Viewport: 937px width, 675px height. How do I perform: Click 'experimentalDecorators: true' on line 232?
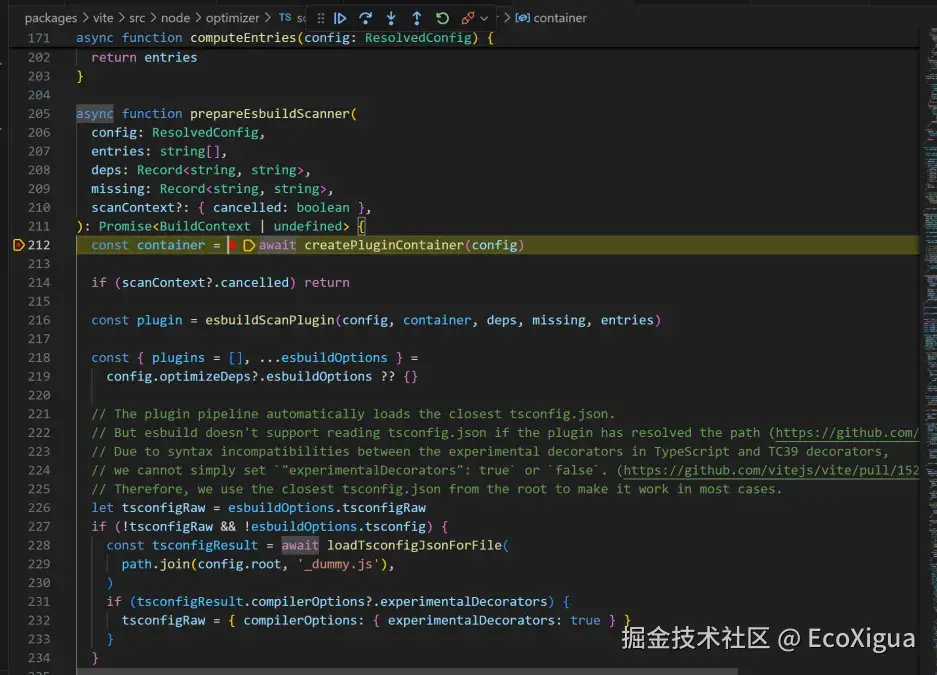coord(494,621)
